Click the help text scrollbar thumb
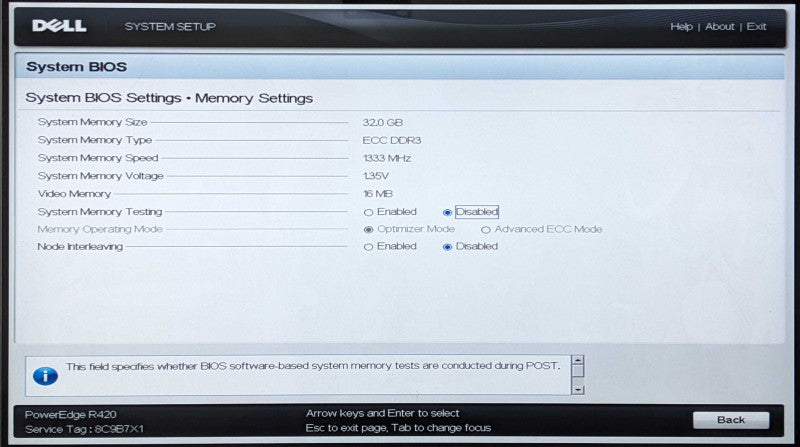 click(x=578, y=370)
